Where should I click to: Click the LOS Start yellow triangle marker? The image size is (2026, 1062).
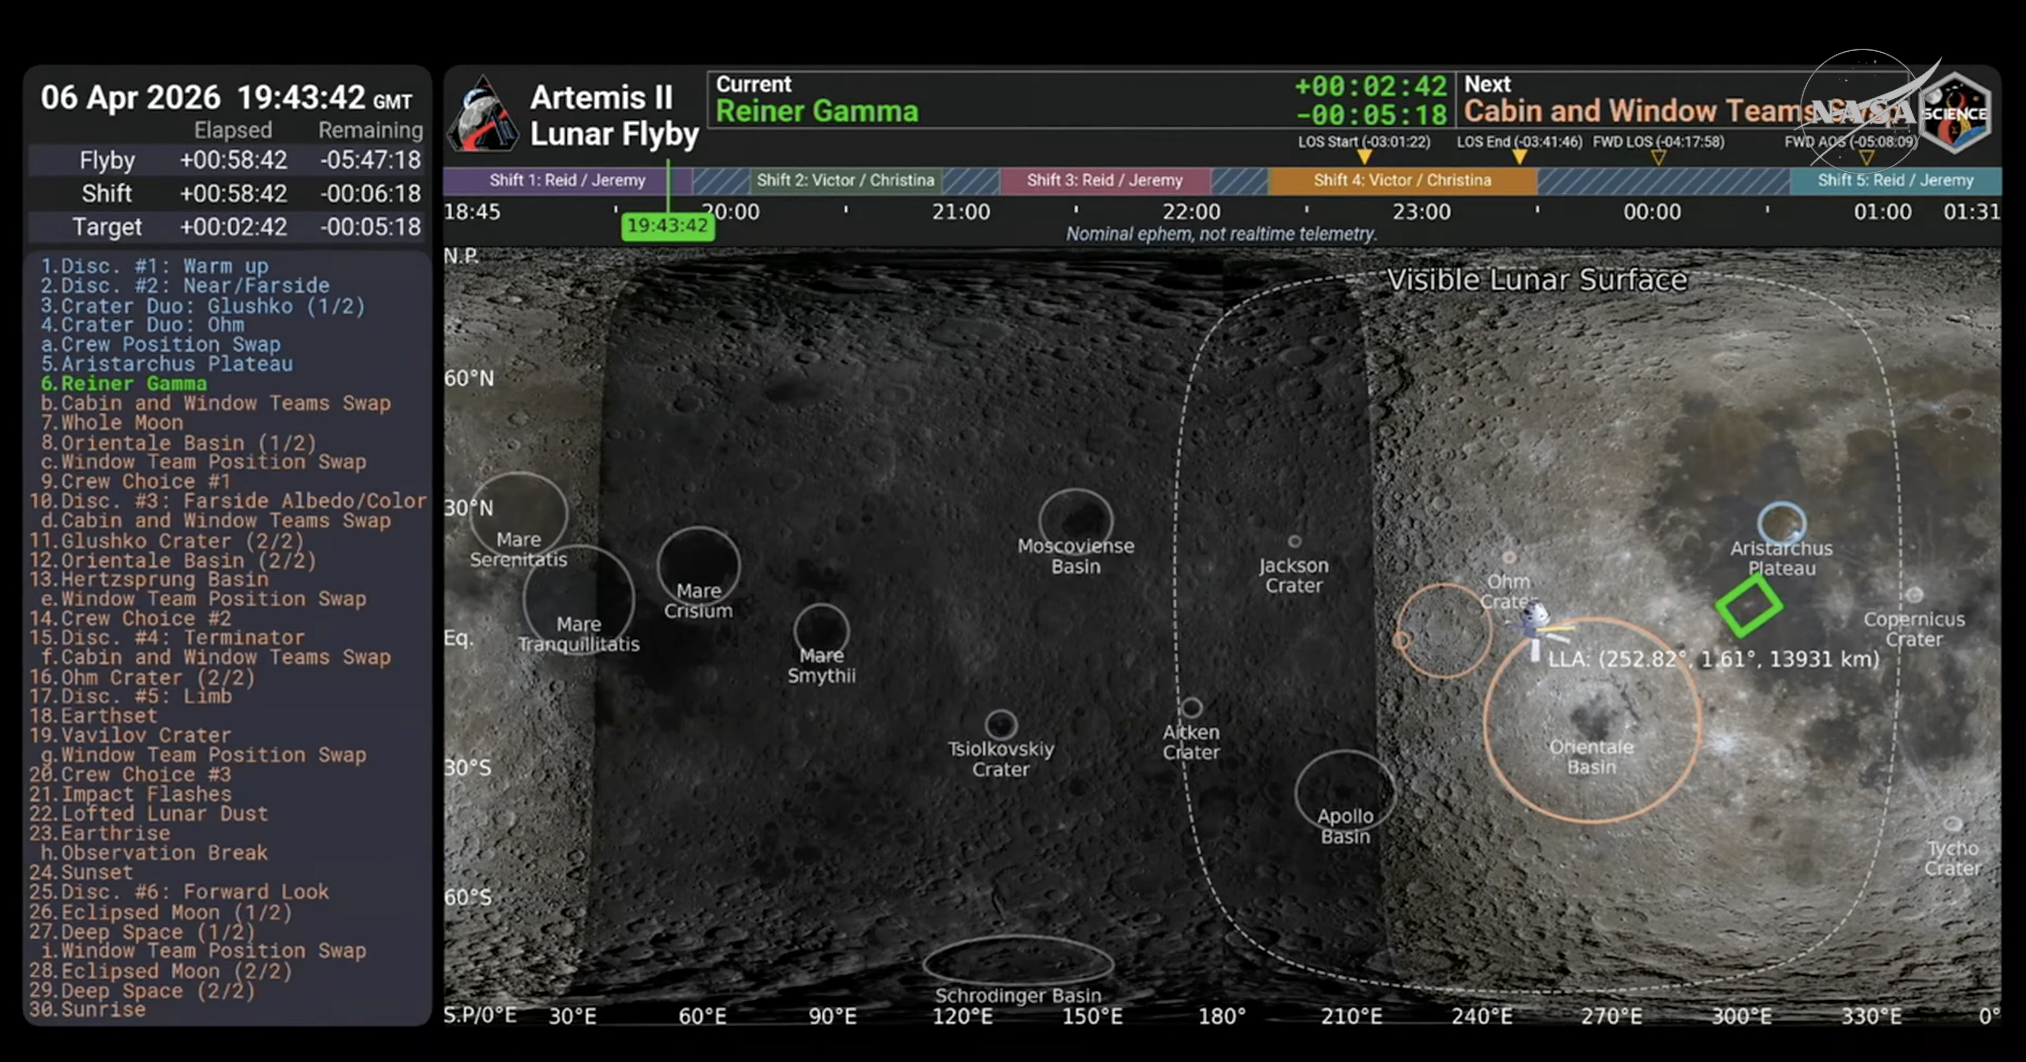tap(1364, 157)
